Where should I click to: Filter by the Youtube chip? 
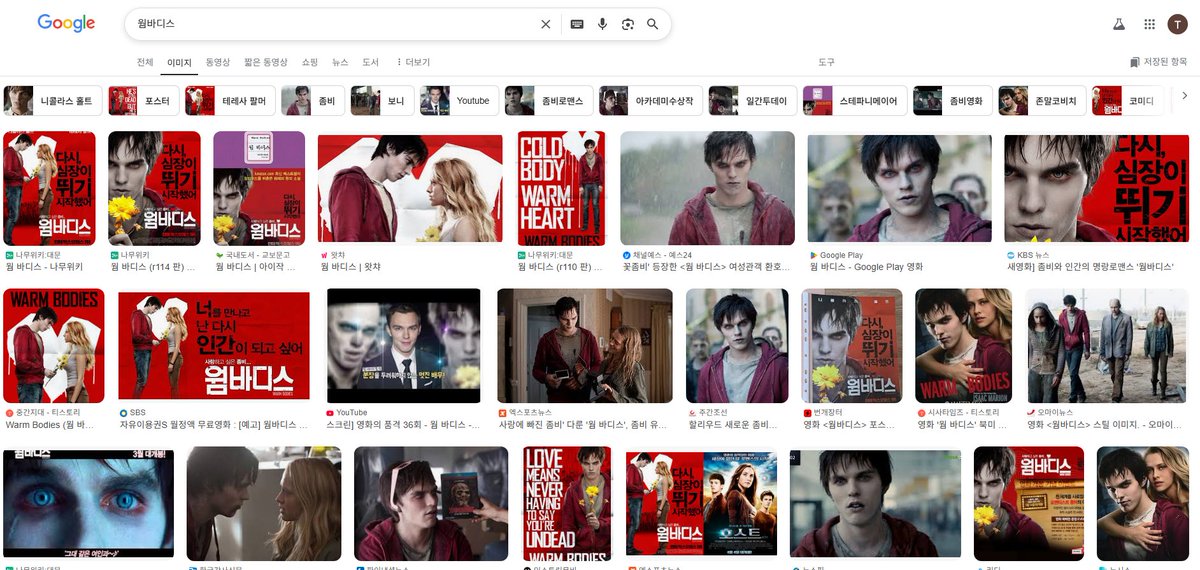tap(459, 101)
